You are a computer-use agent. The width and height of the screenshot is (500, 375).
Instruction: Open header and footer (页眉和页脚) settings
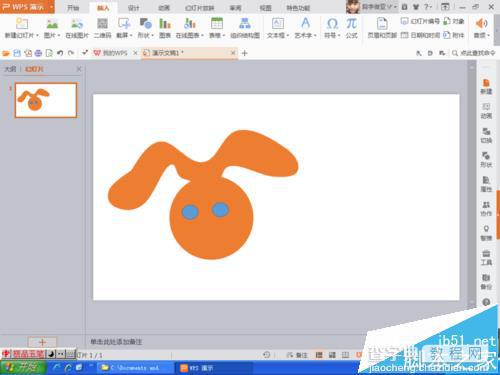pos(382,28)
